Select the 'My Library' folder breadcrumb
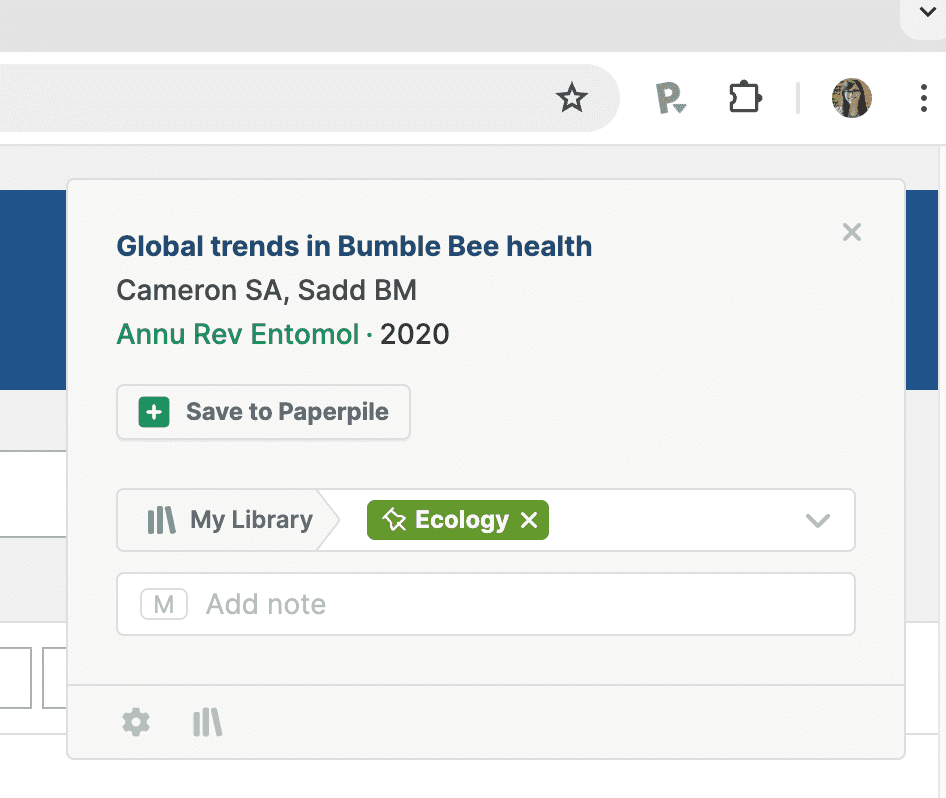This screenshot has height=798, width=946. (x=231, y=520)
